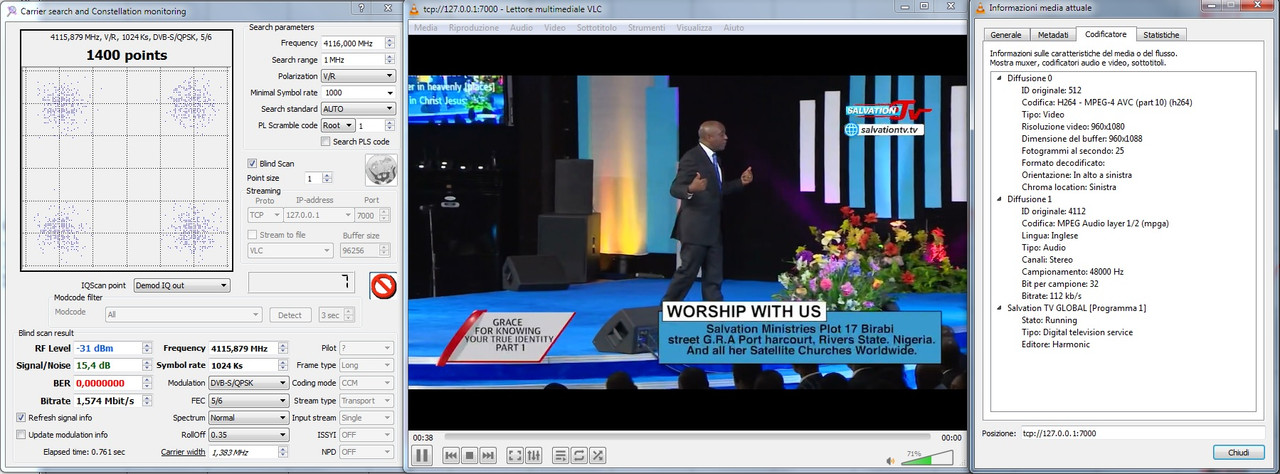Stop VLC playback
The height and width of the screenshot is (474, 1280).
click(470, 455)
